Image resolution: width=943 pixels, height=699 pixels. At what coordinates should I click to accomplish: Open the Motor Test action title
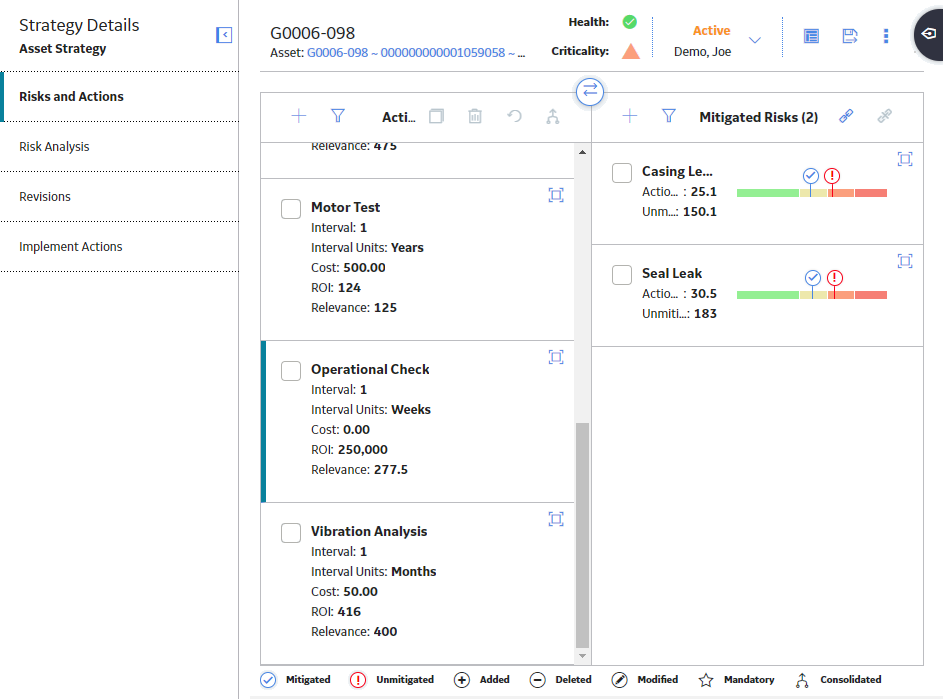click(x=345, y=208)
